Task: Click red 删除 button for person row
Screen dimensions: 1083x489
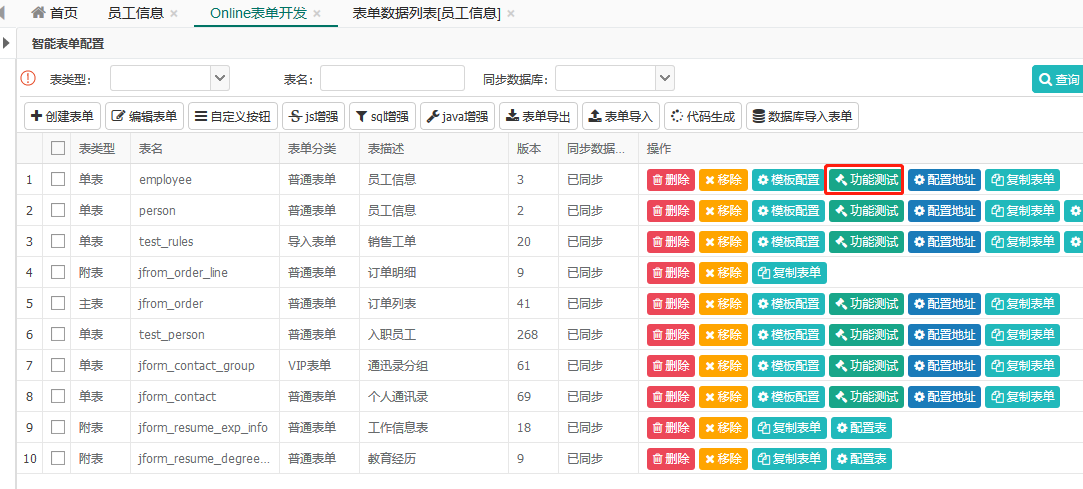Action: [x=671, y=211]
